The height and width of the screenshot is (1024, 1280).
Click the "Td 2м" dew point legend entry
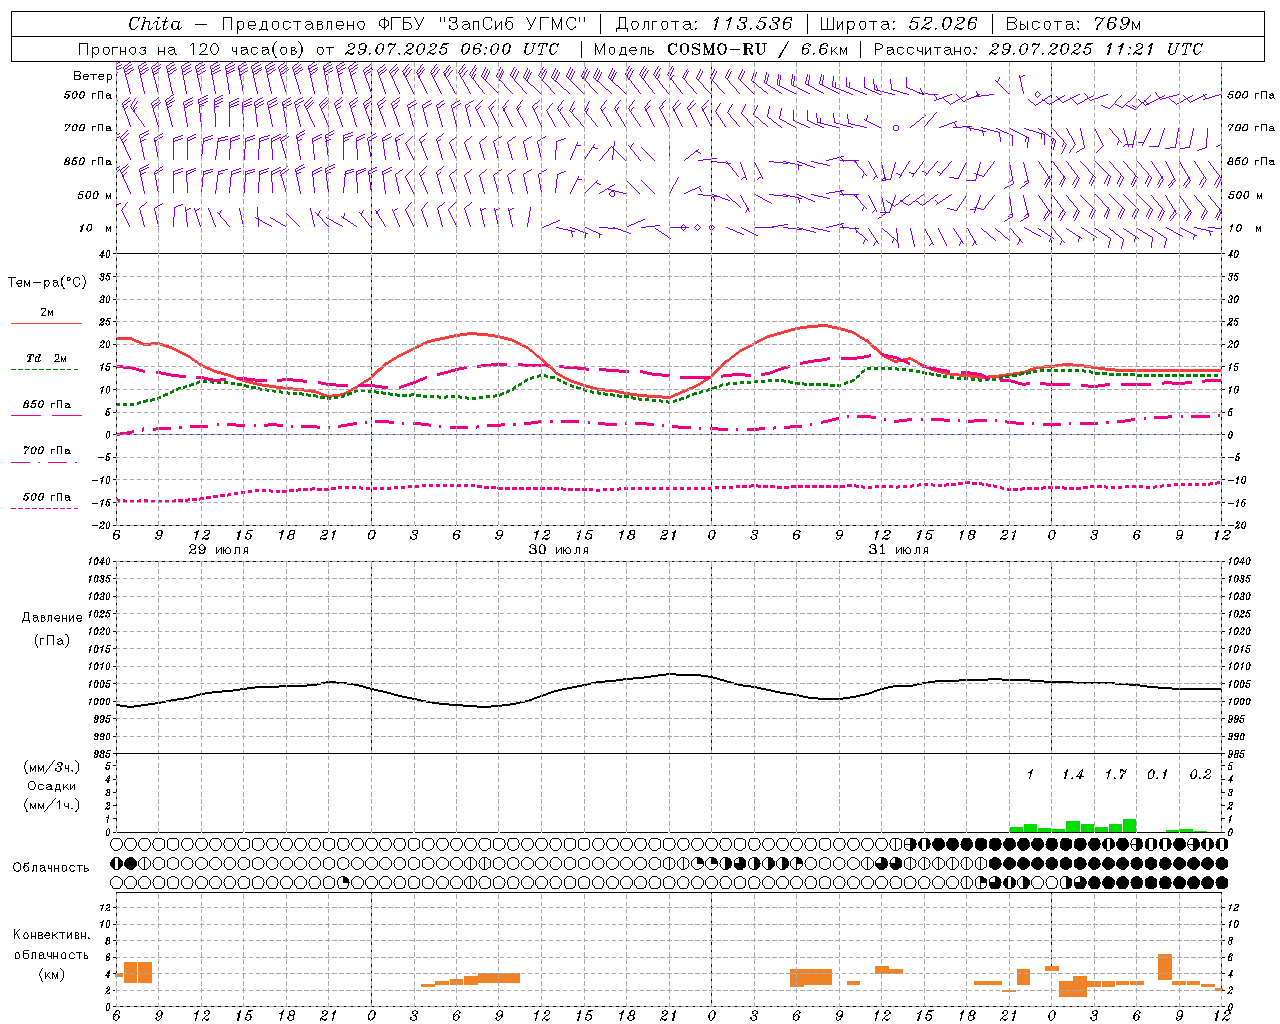pyautogui.click(x=47, y=358)
